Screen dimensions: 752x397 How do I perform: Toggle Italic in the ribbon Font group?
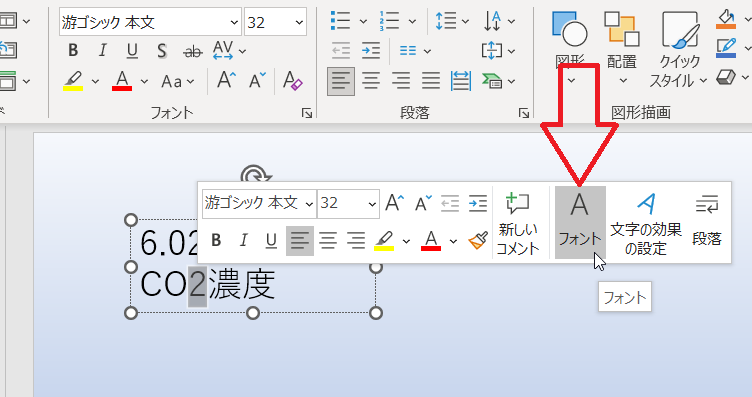coord(103,50)
